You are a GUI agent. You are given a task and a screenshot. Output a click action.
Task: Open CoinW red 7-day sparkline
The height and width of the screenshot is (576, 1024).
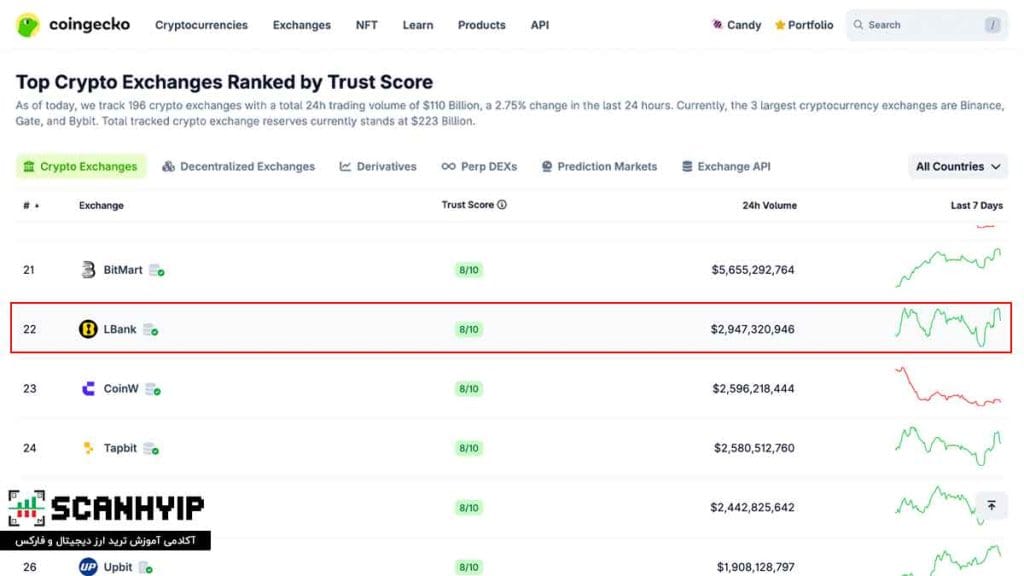pos(948,386)
